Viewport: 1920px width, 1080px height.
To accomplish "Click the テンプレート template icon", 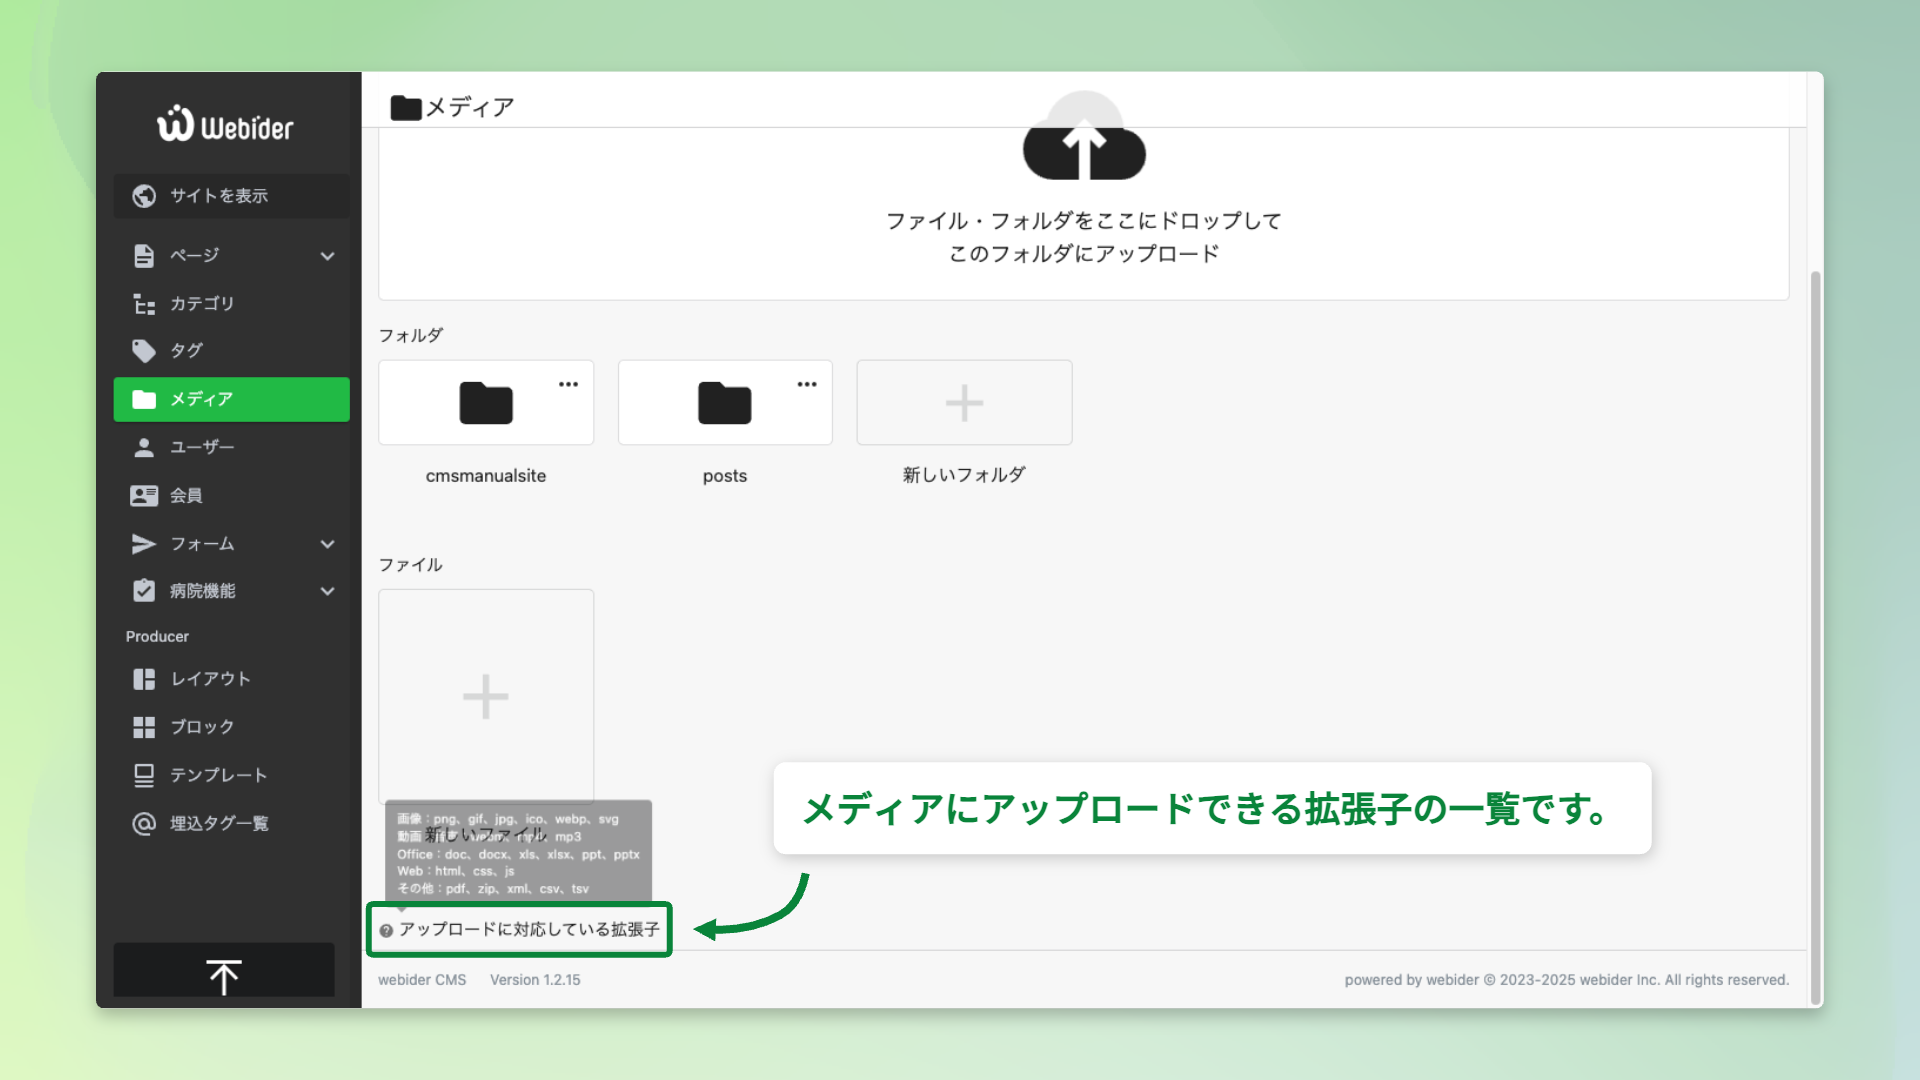I will [x=144, y=775].
